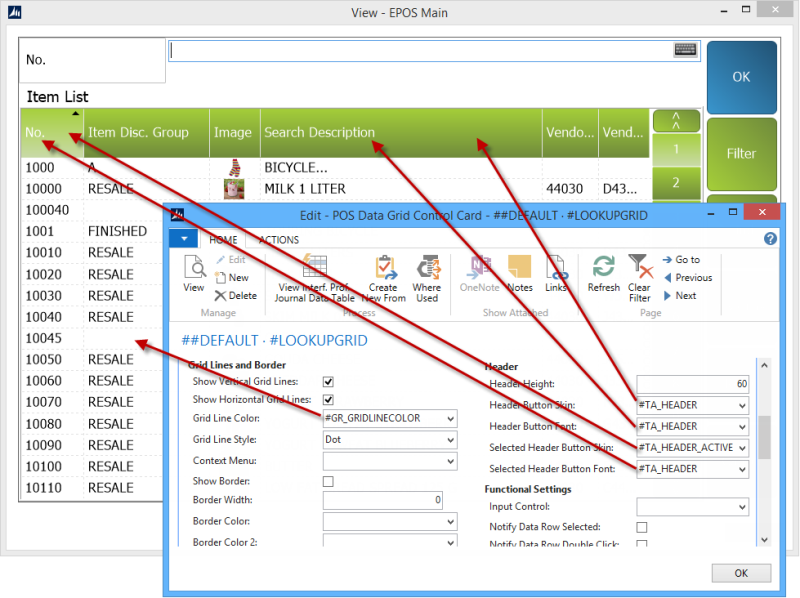Click the Image column header
The height and width of the screenshot is (598, 800).
235,133
